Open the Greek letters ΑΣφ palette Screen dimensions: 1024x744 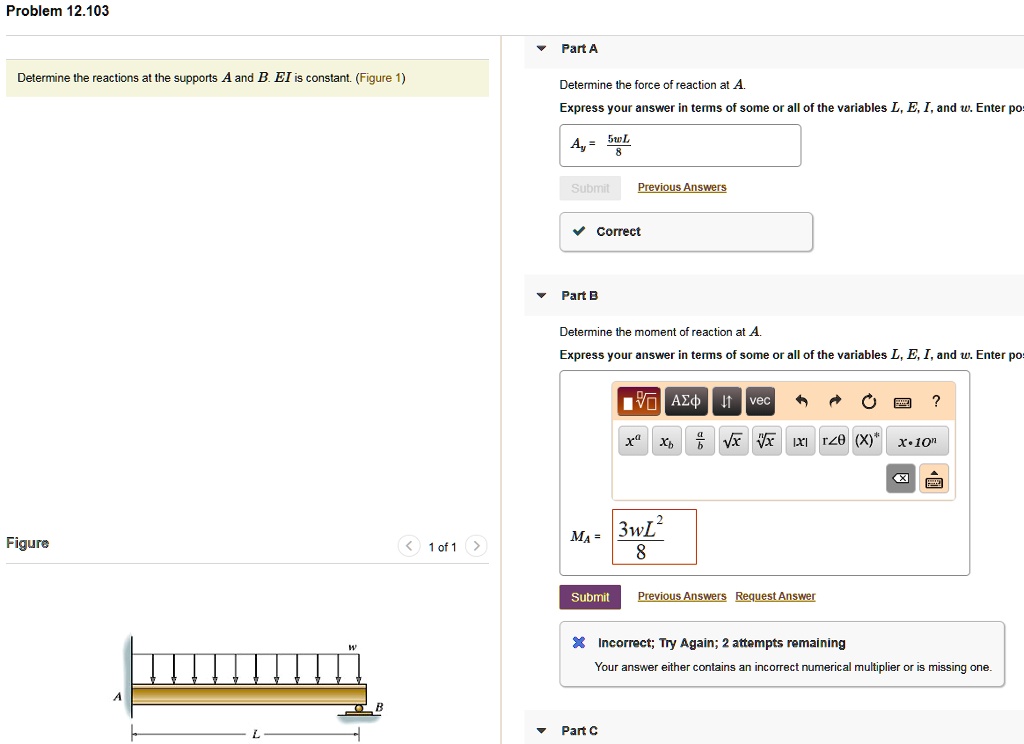[x=685, y=400]
